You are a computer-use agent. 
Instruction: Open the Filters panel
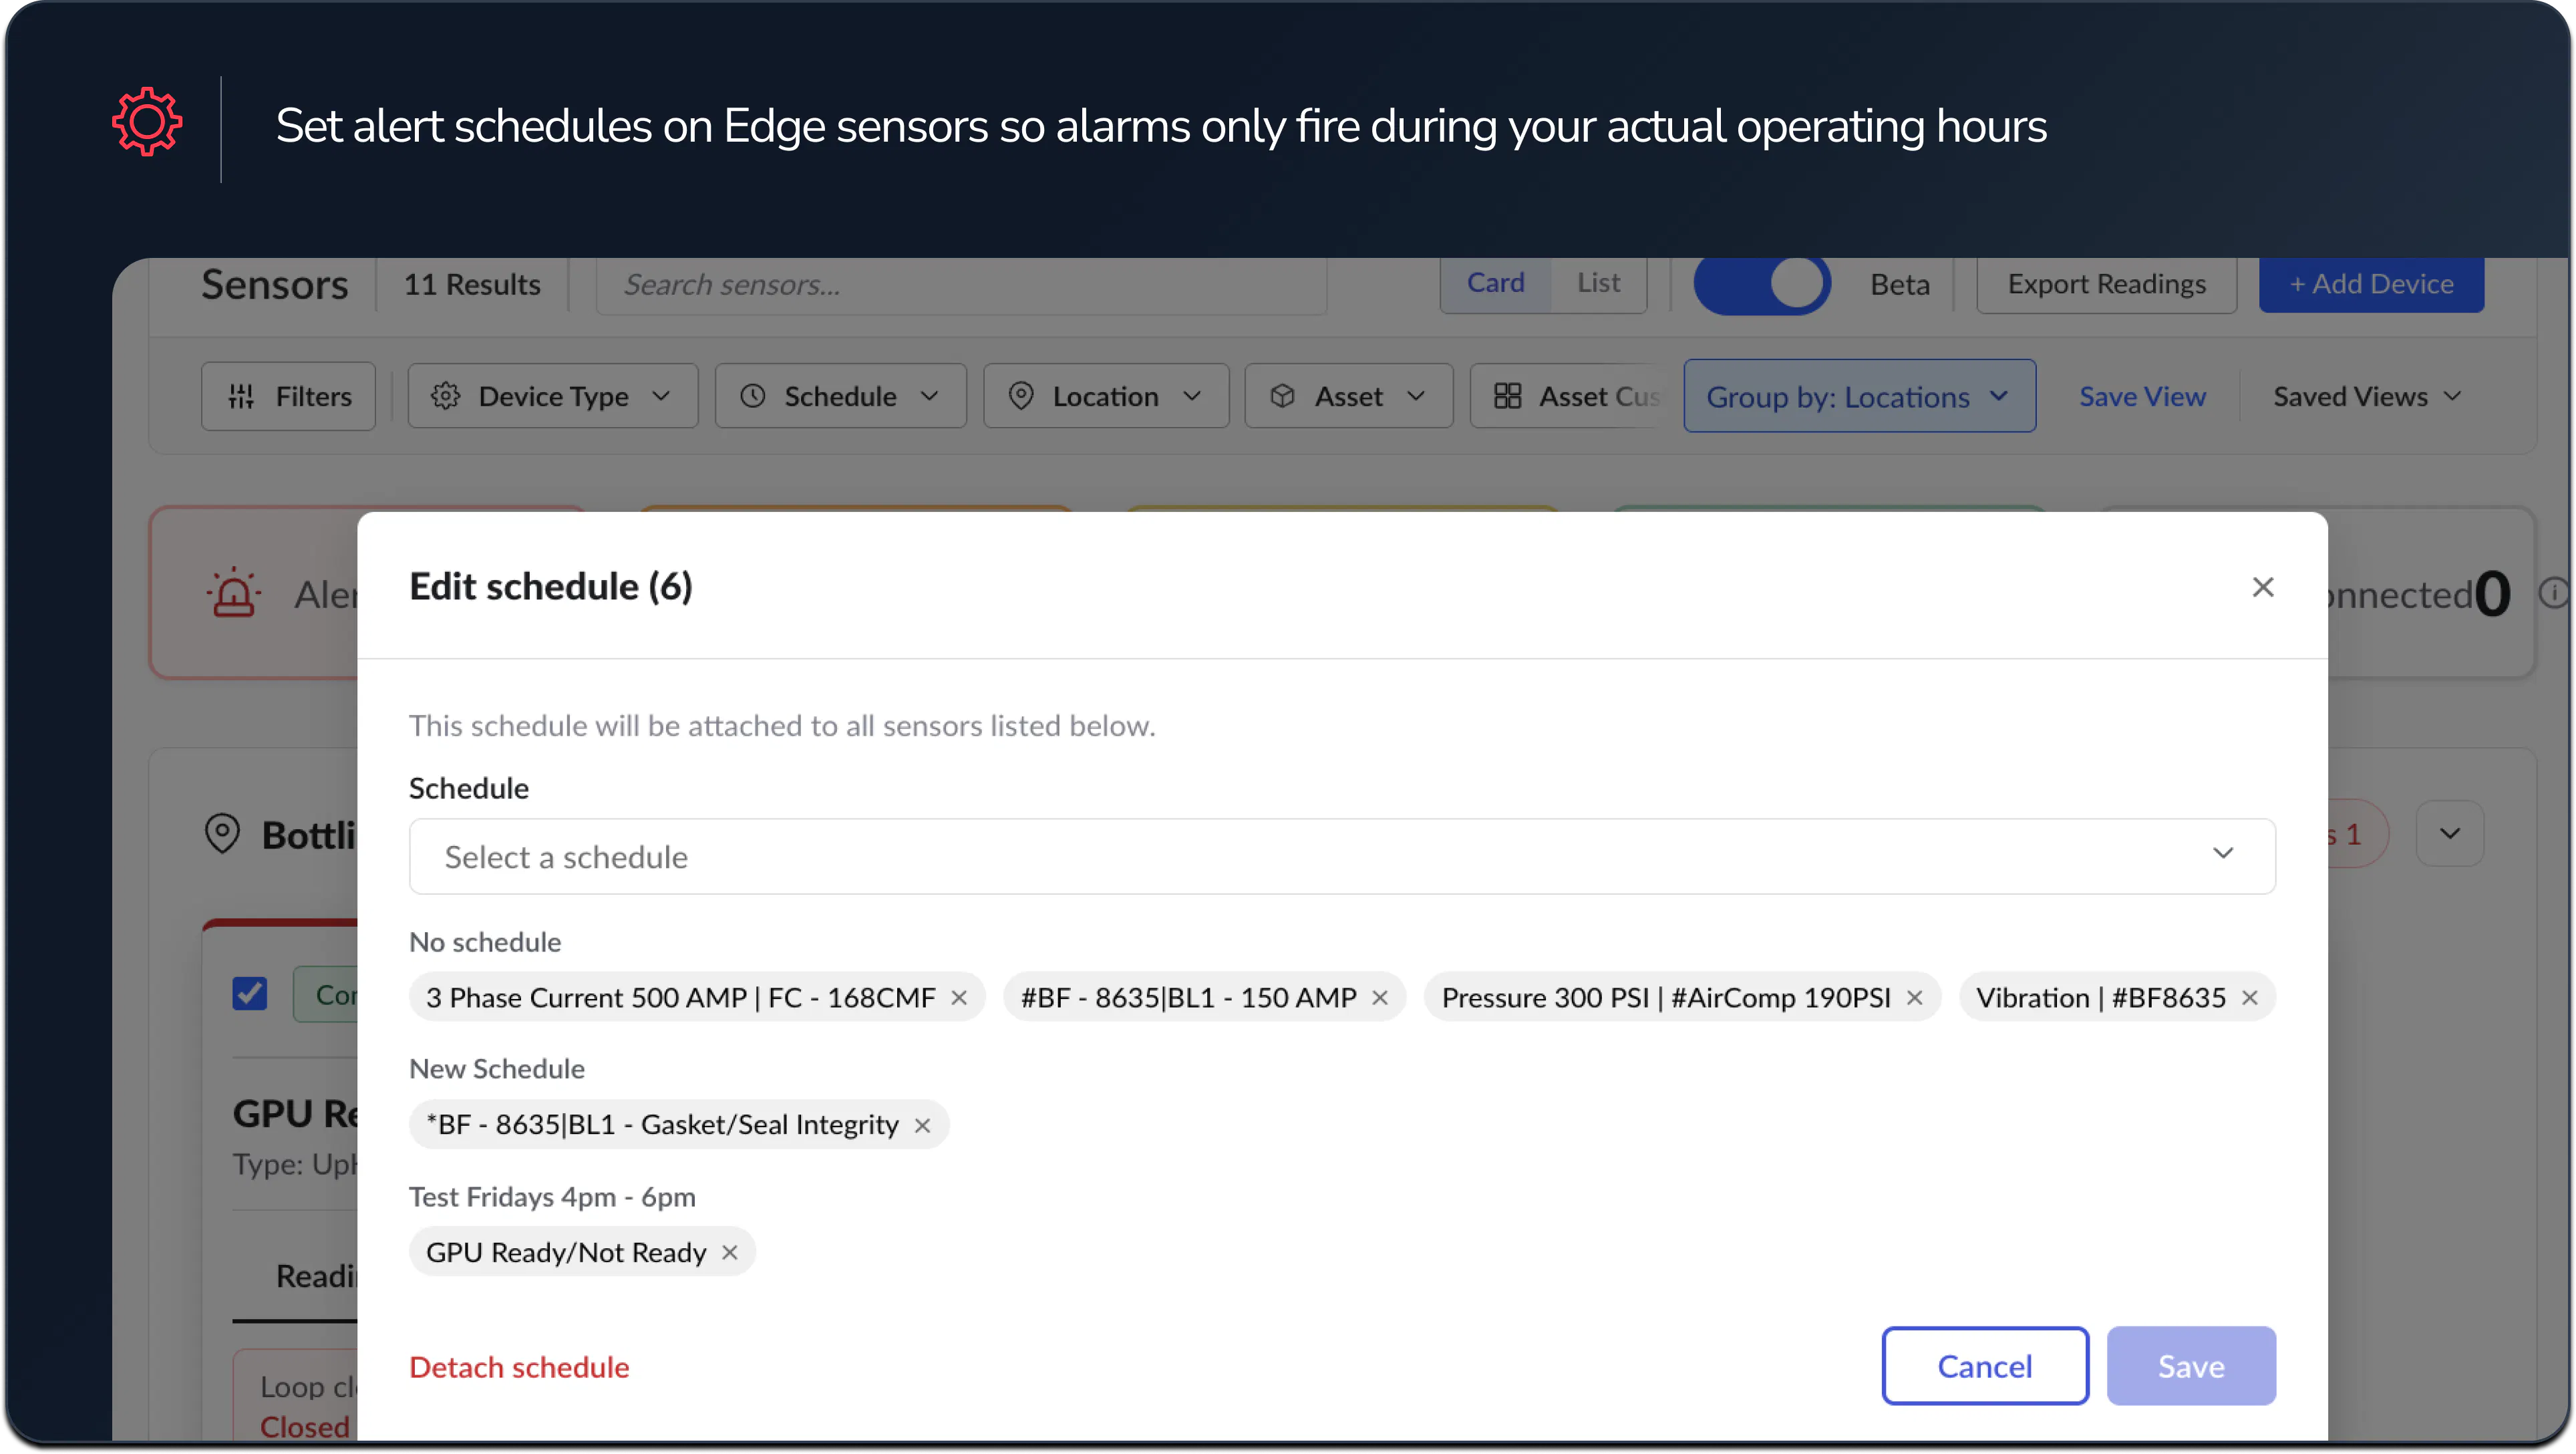point(289,397)
